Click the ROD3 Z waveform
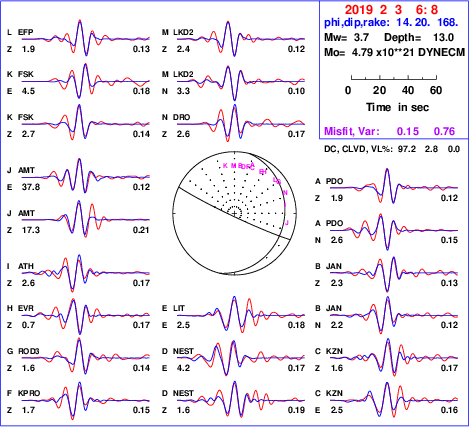Screen dimensions: 469x427 click(x=86, y=358)
